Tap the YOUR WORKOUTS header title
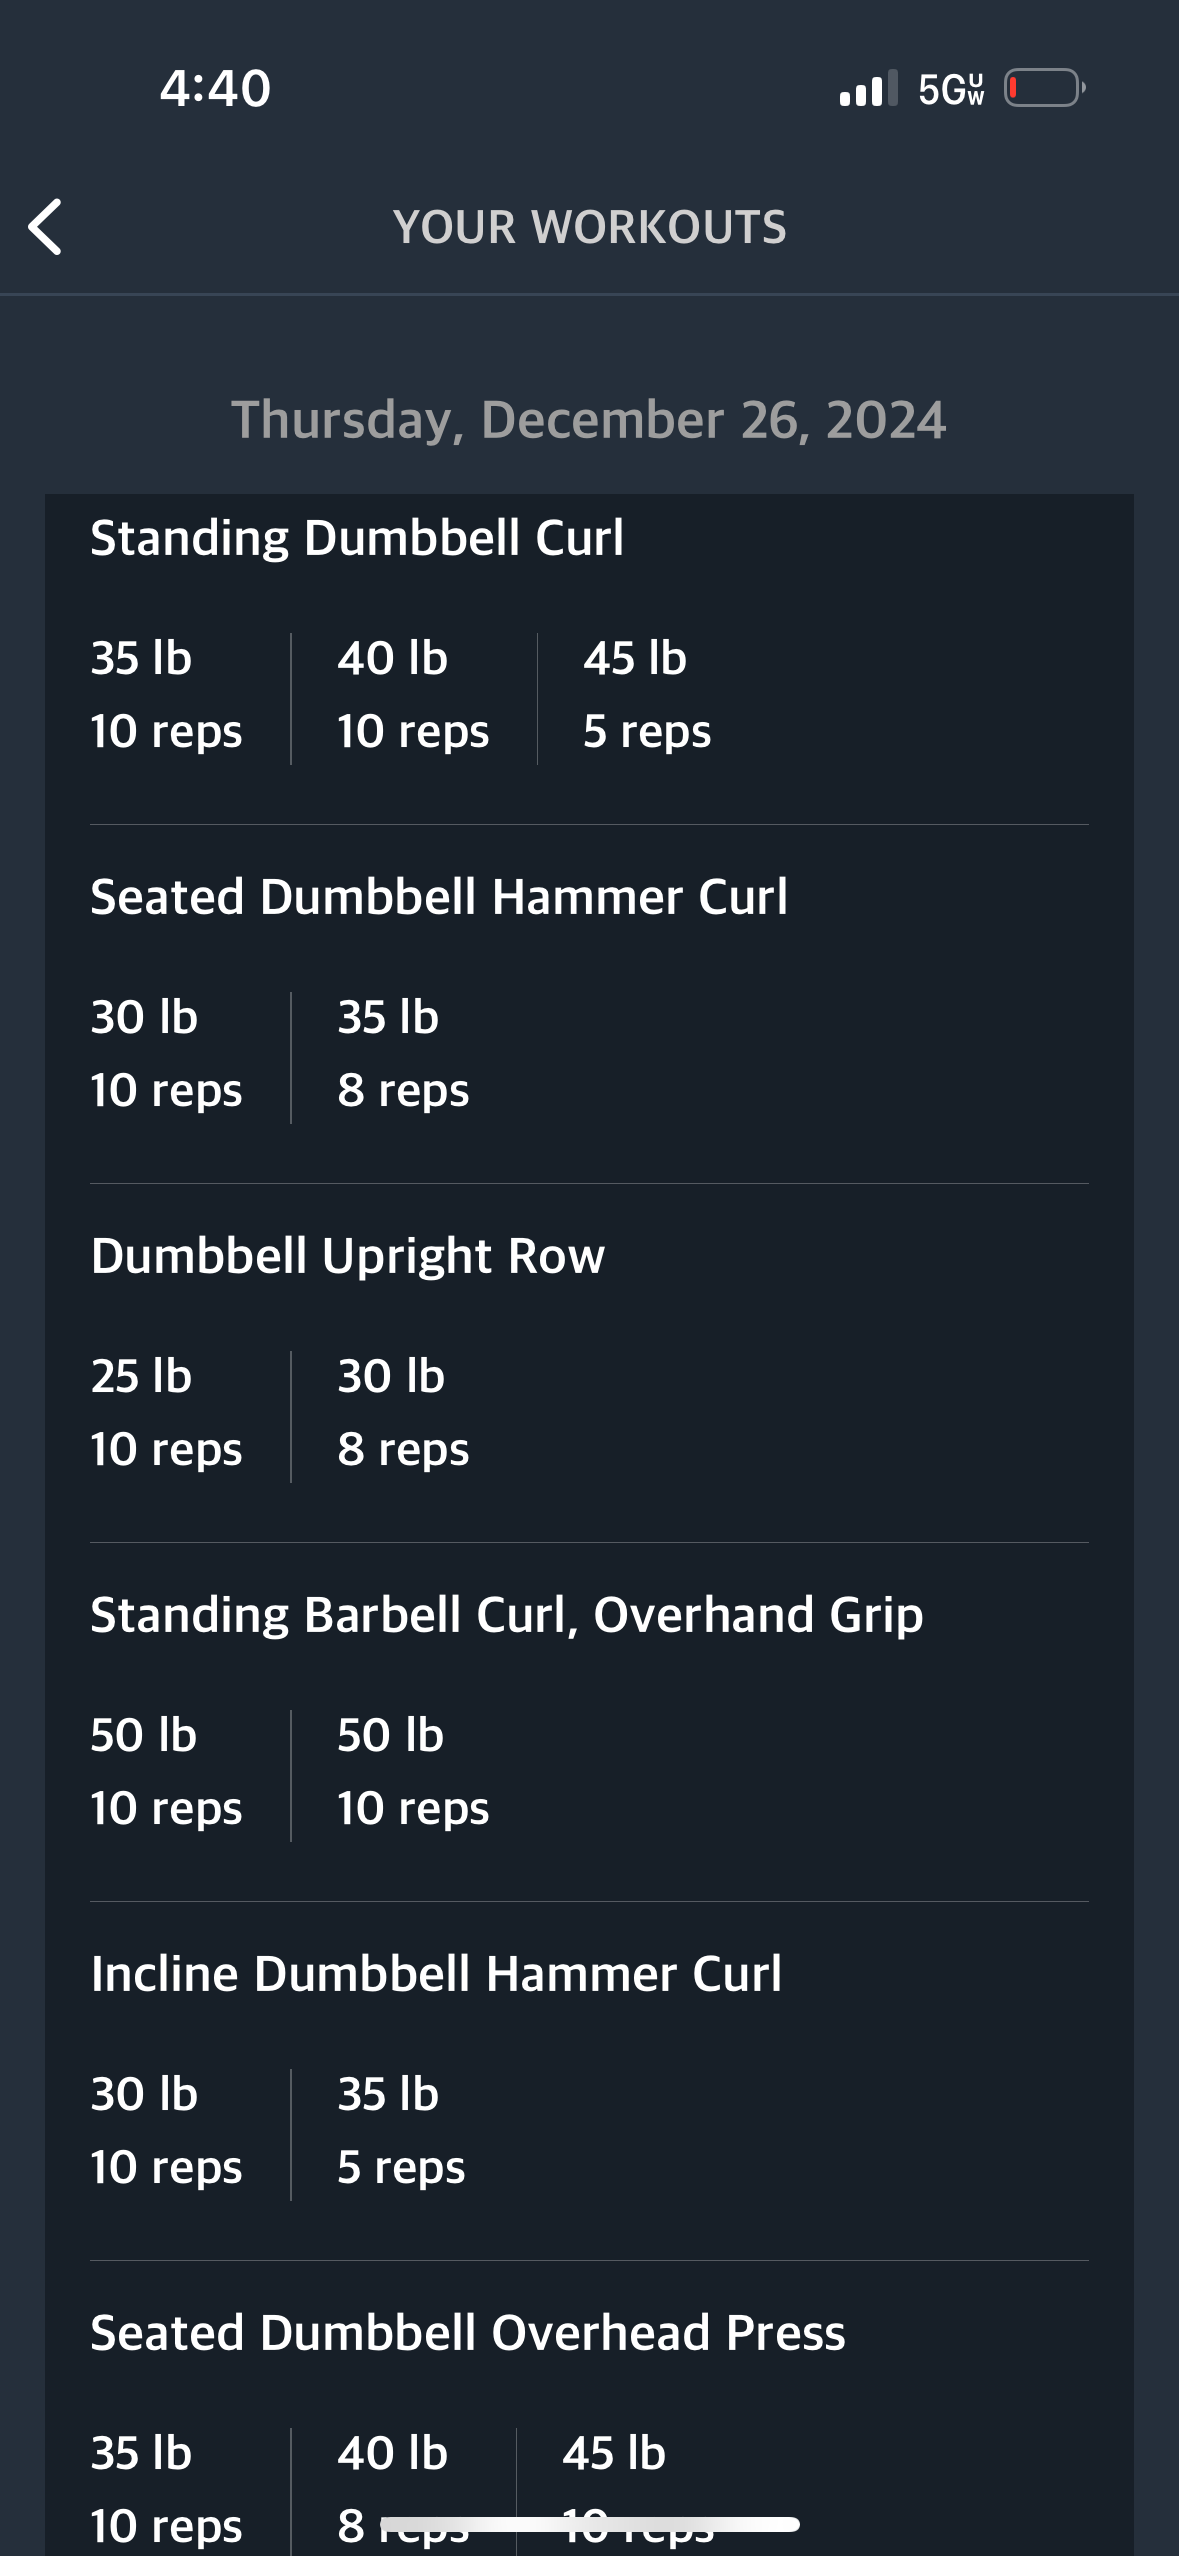This screenshot has width=1179, height=2556. [x=590, y=227]
